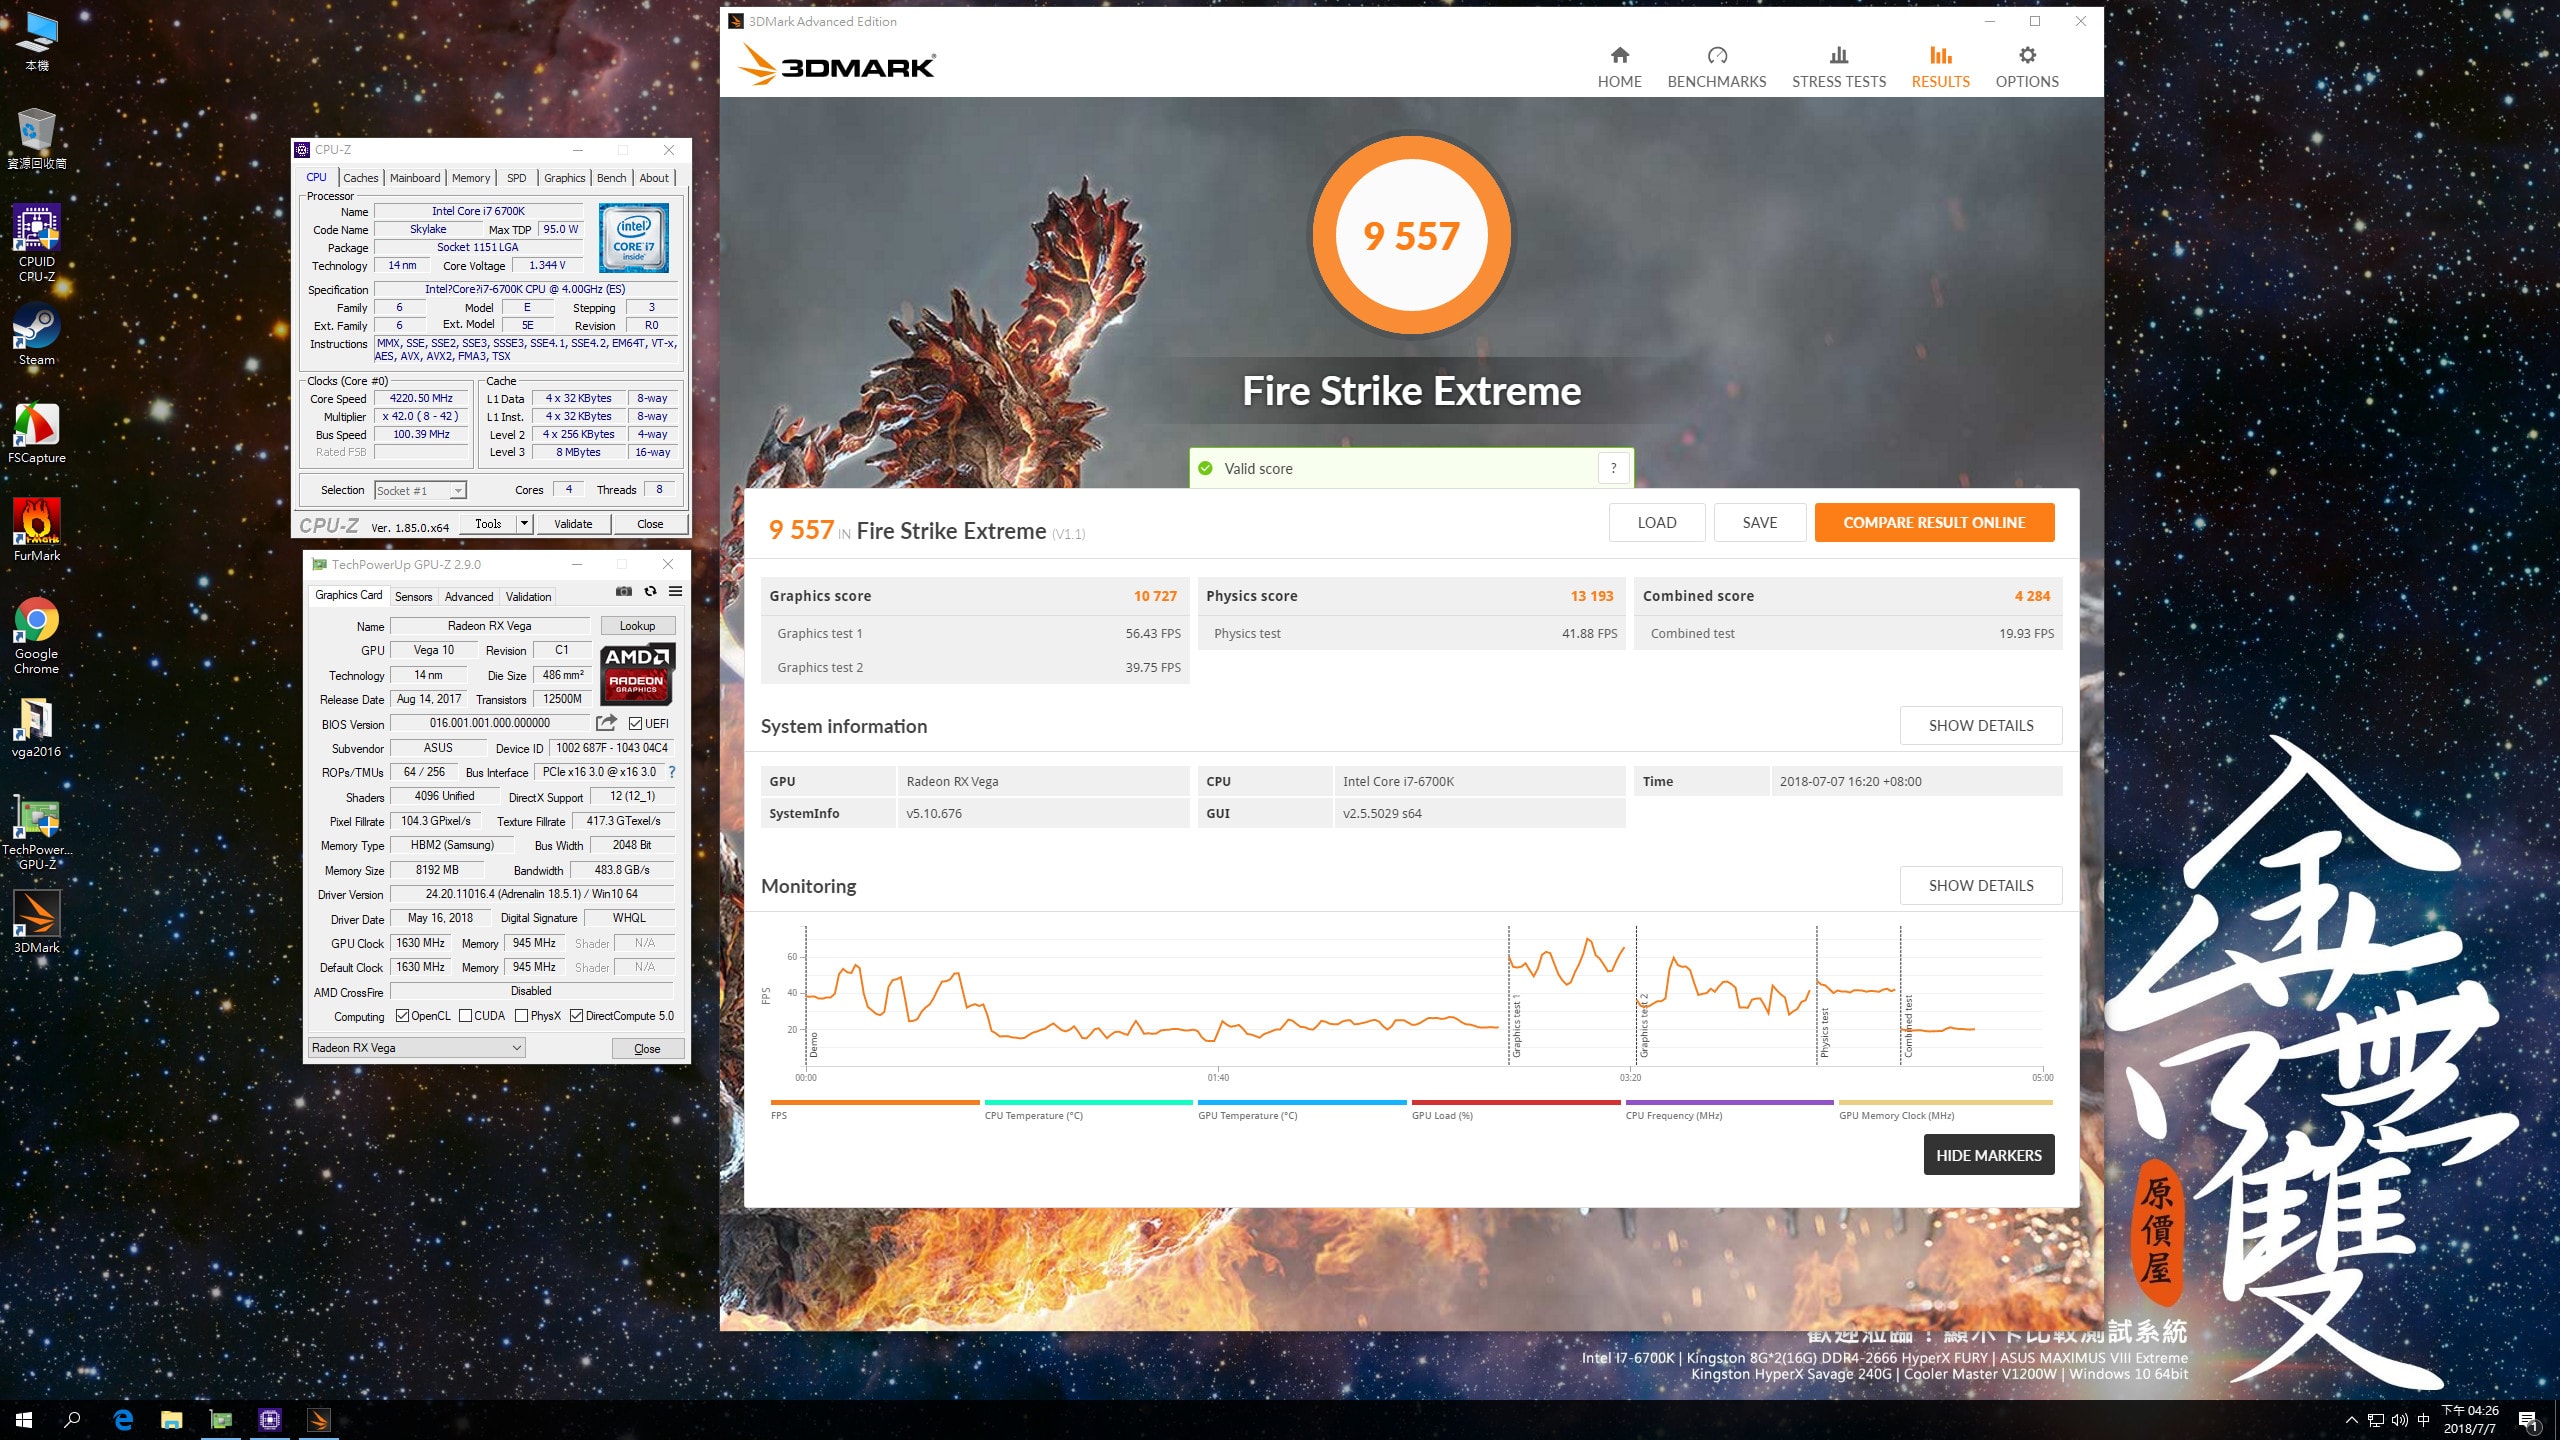The width and height of the screenshot is (2560, 1440).
Task: Open the OPTIONS gear in 3DMark
Action: pos(2027,67)
